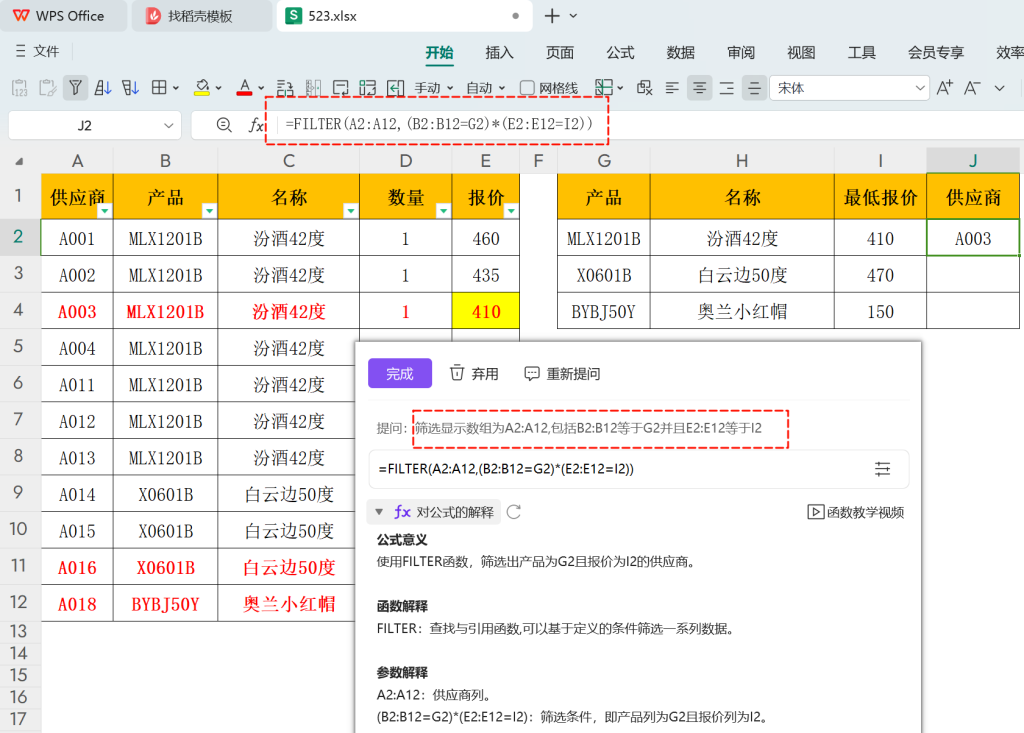Align text left
This screenshot has width=1024, height=733.
coord(672,88)
